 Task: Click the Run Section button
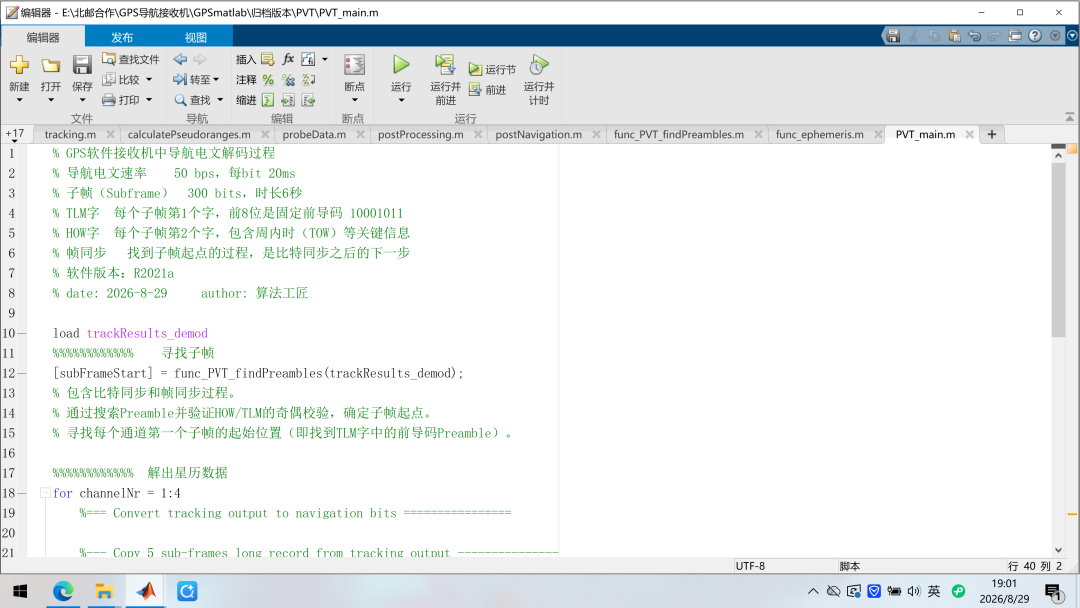coord(492,70)
